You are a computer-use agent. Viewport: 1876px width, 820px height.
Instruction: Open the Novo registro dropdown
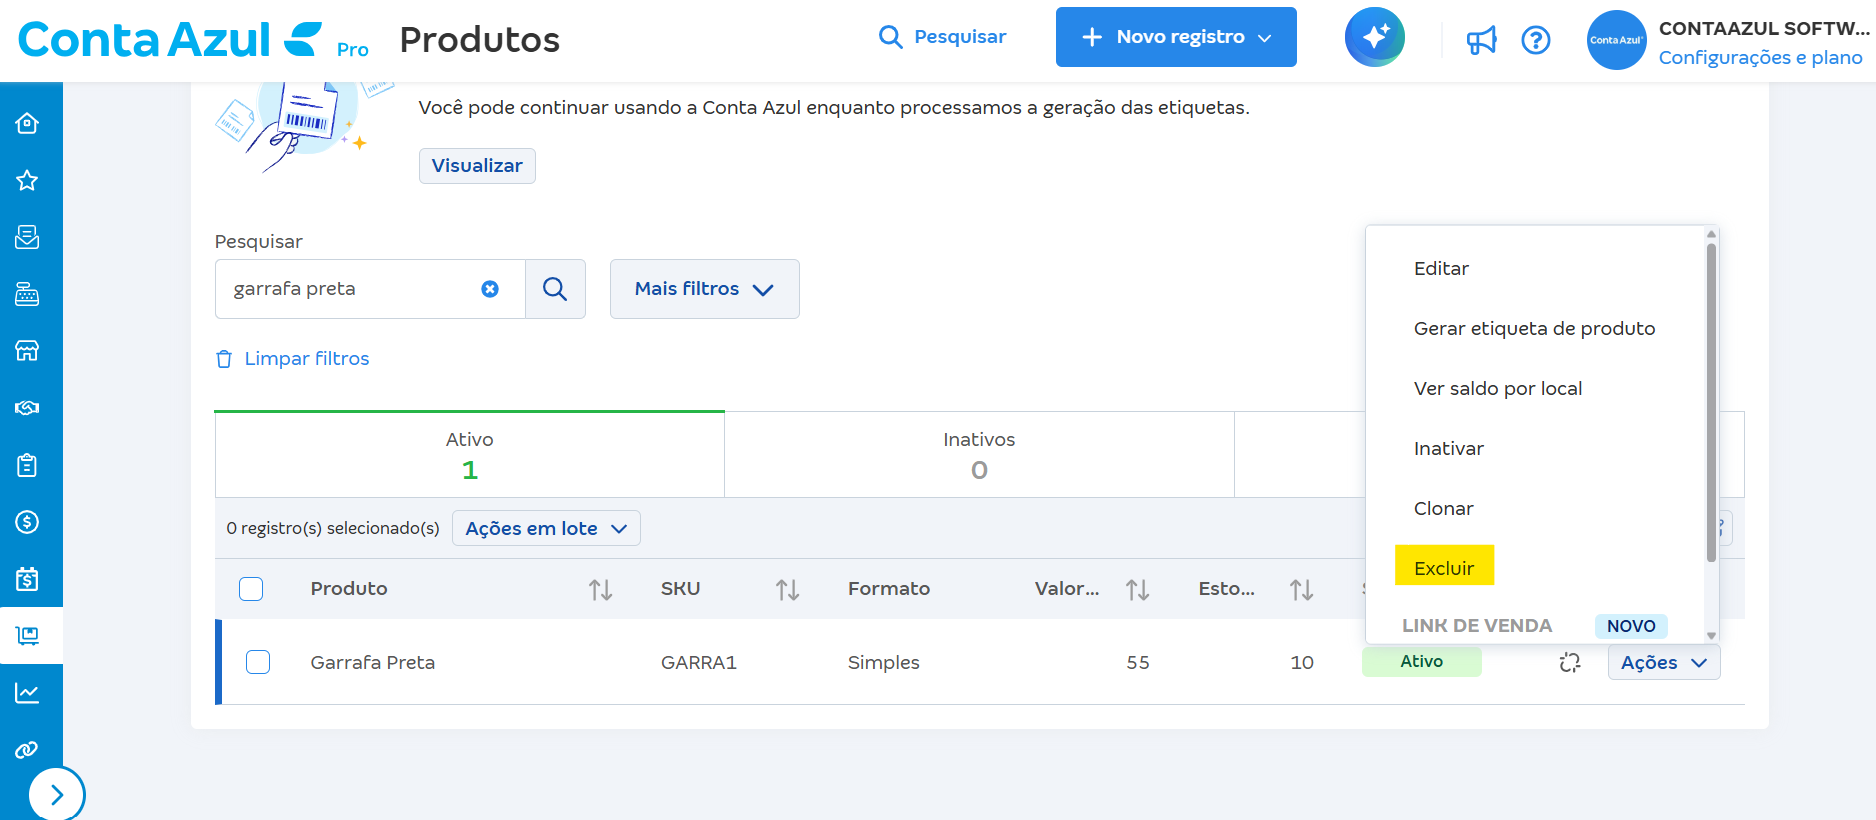click(1176, 37)
